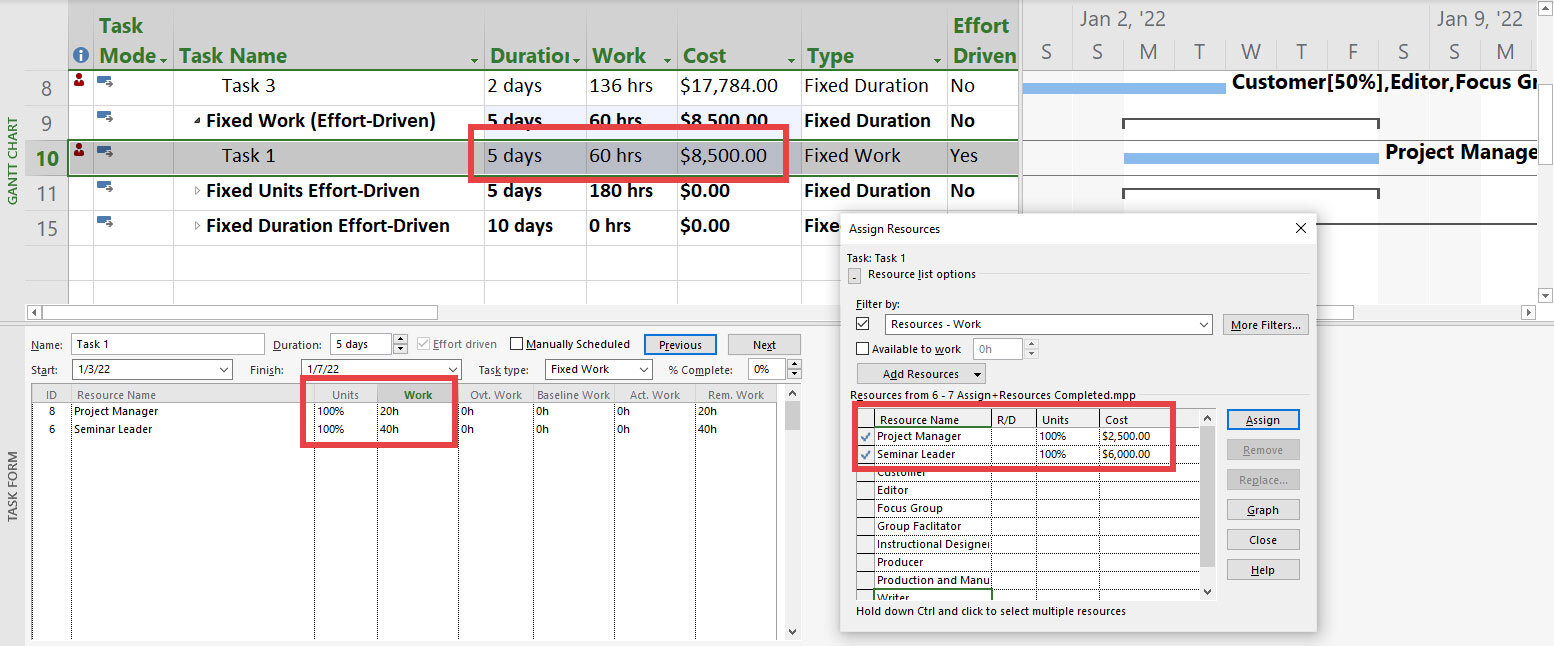Viewport: 1554px width, 646px height.
Task: Click the Effort Driven column header
Action: [x=984, y=41]
